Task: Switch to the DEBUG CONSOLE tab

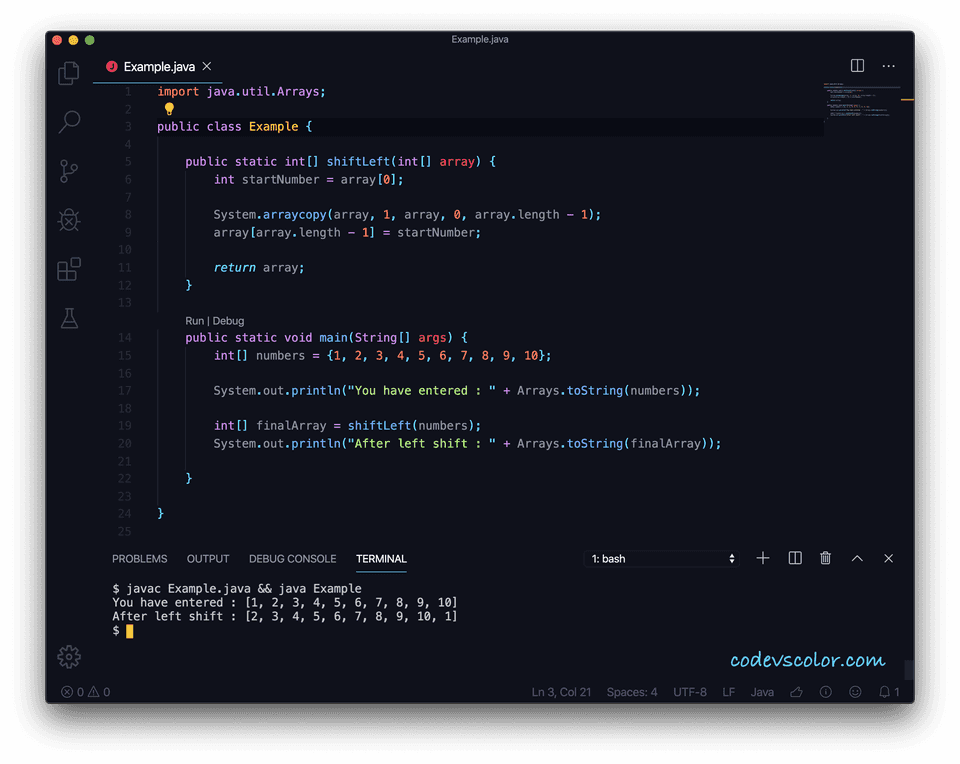Action: pyautogui.click(x=292, y=559)
